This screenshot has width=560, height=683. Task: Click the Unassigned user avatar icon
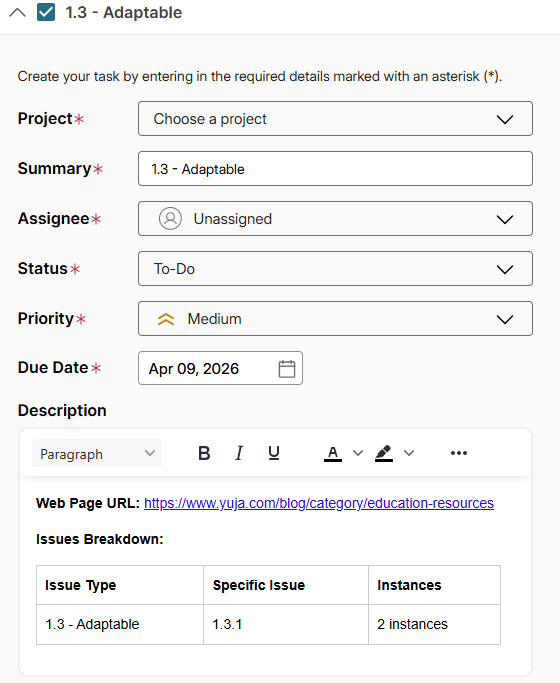(170, 219)
